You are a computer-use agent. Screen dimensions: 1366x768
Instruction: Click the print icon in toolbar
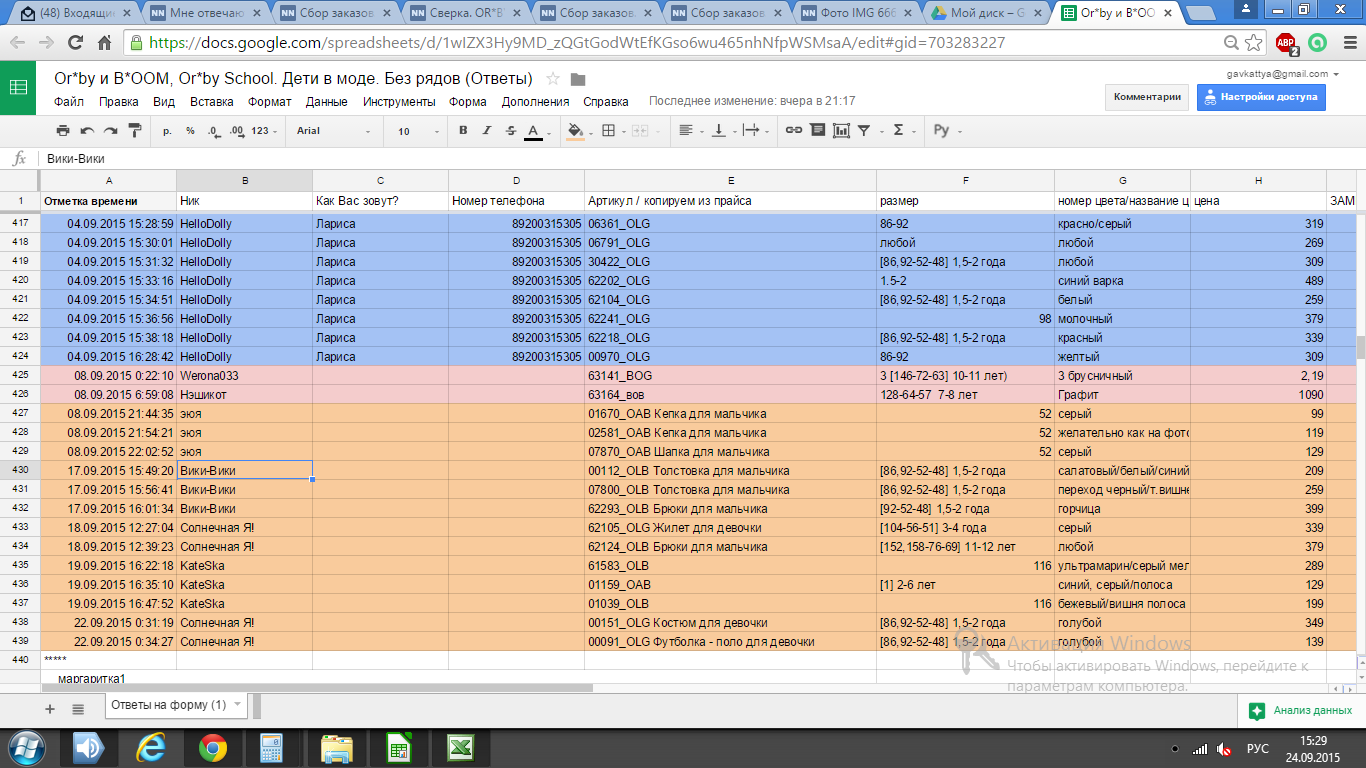[x=63, y=131]
